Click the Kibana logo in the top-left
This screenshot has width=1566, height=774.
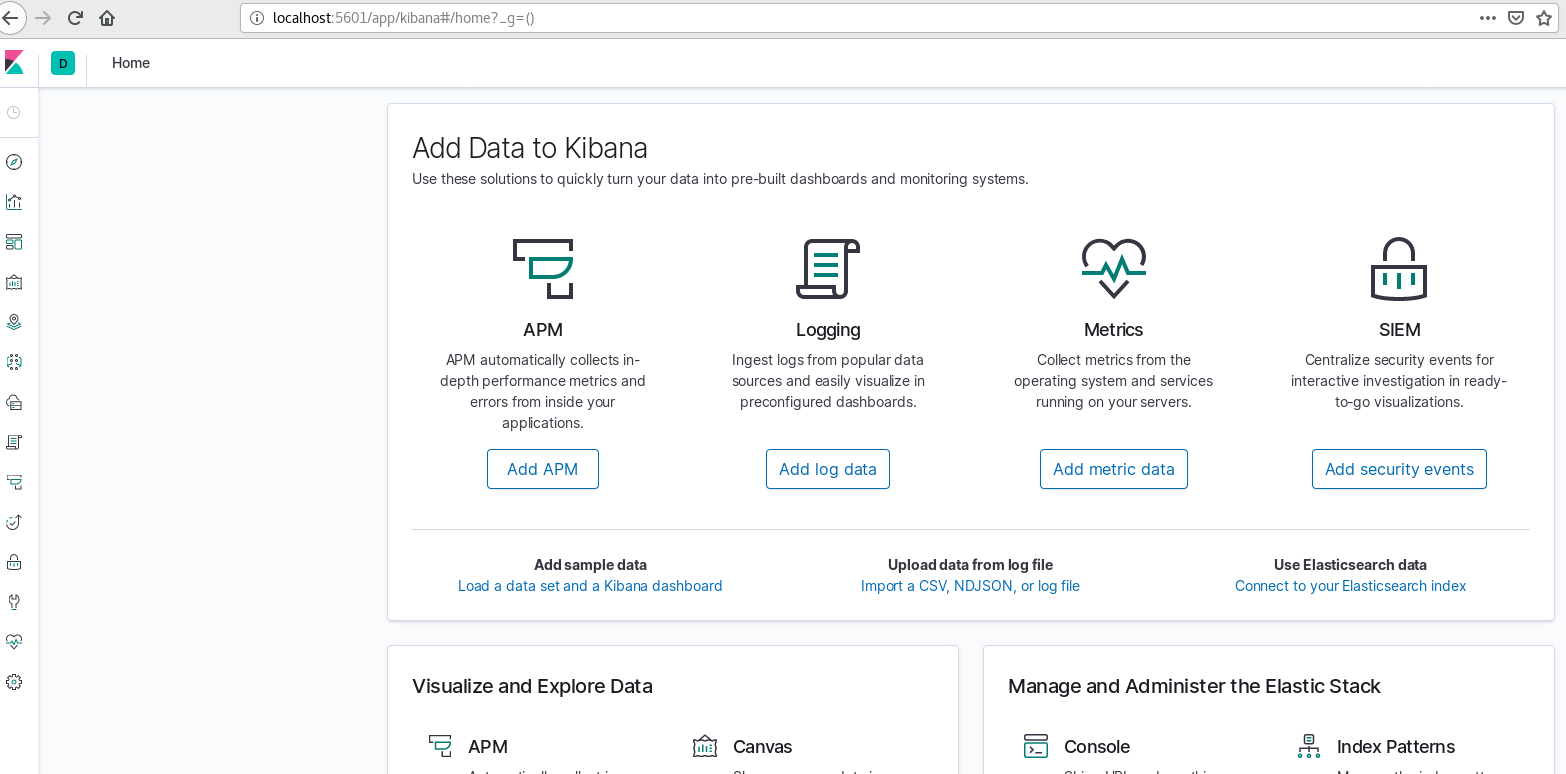14,63
